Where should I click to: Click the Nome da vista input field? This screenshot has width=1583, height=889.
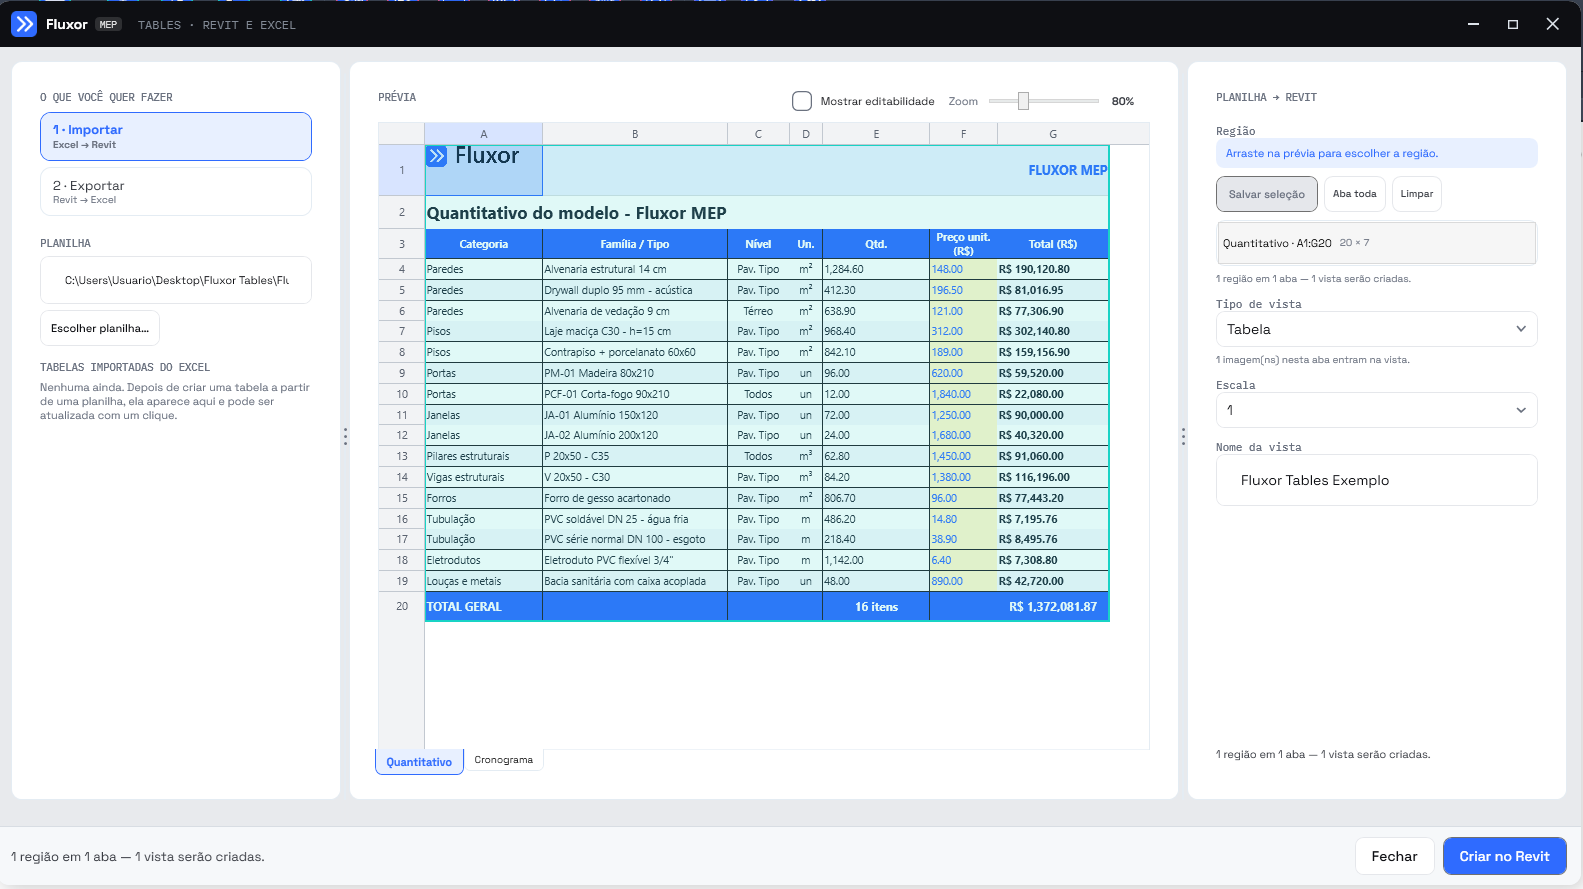(1377, 480)
